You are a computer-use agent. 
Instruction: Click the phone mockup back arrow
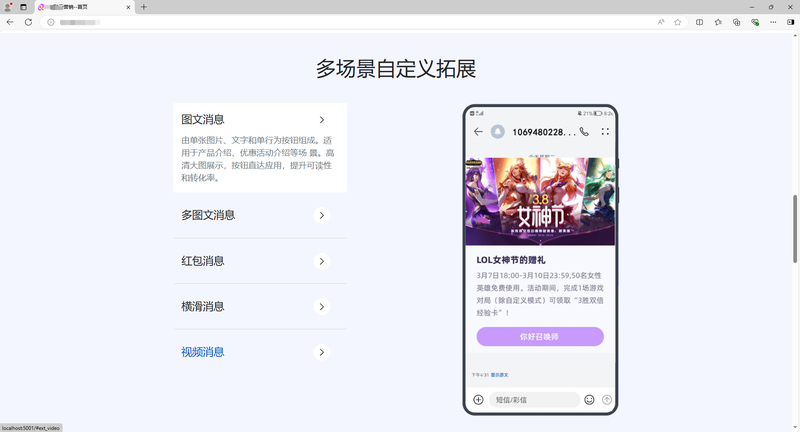pos(478,132)
